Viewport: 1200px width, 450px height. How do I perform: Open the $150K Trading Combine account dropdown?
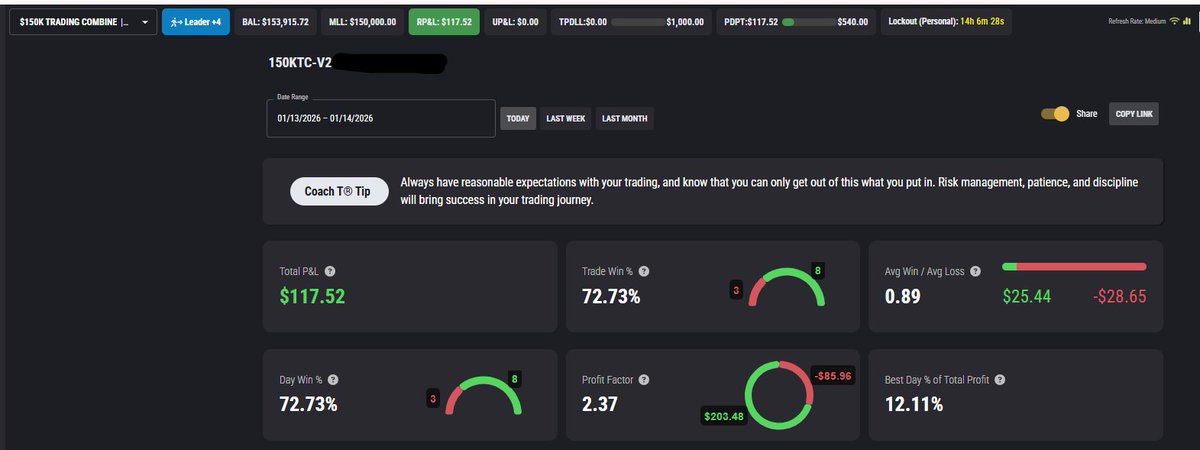(82, 21)
